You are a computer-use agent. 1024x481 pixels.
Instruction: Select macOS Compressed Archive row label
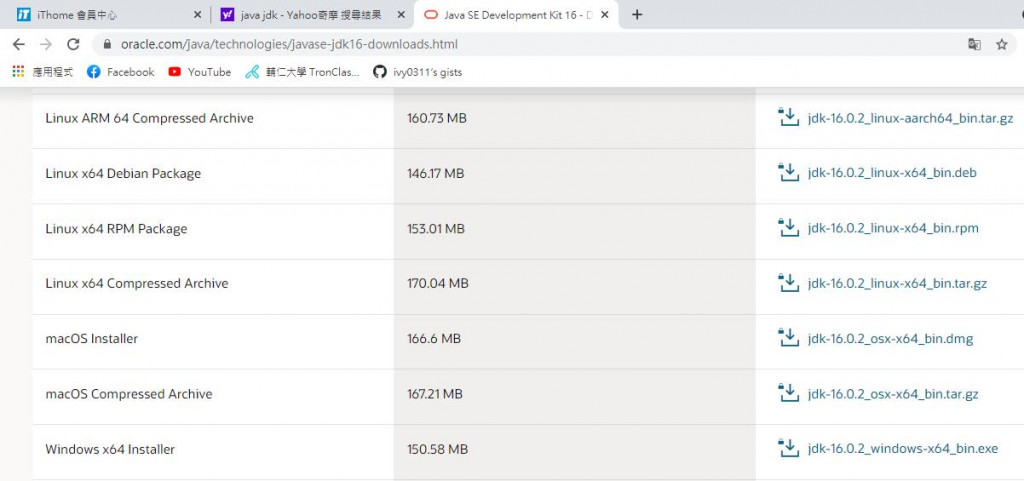coord(129,394)
